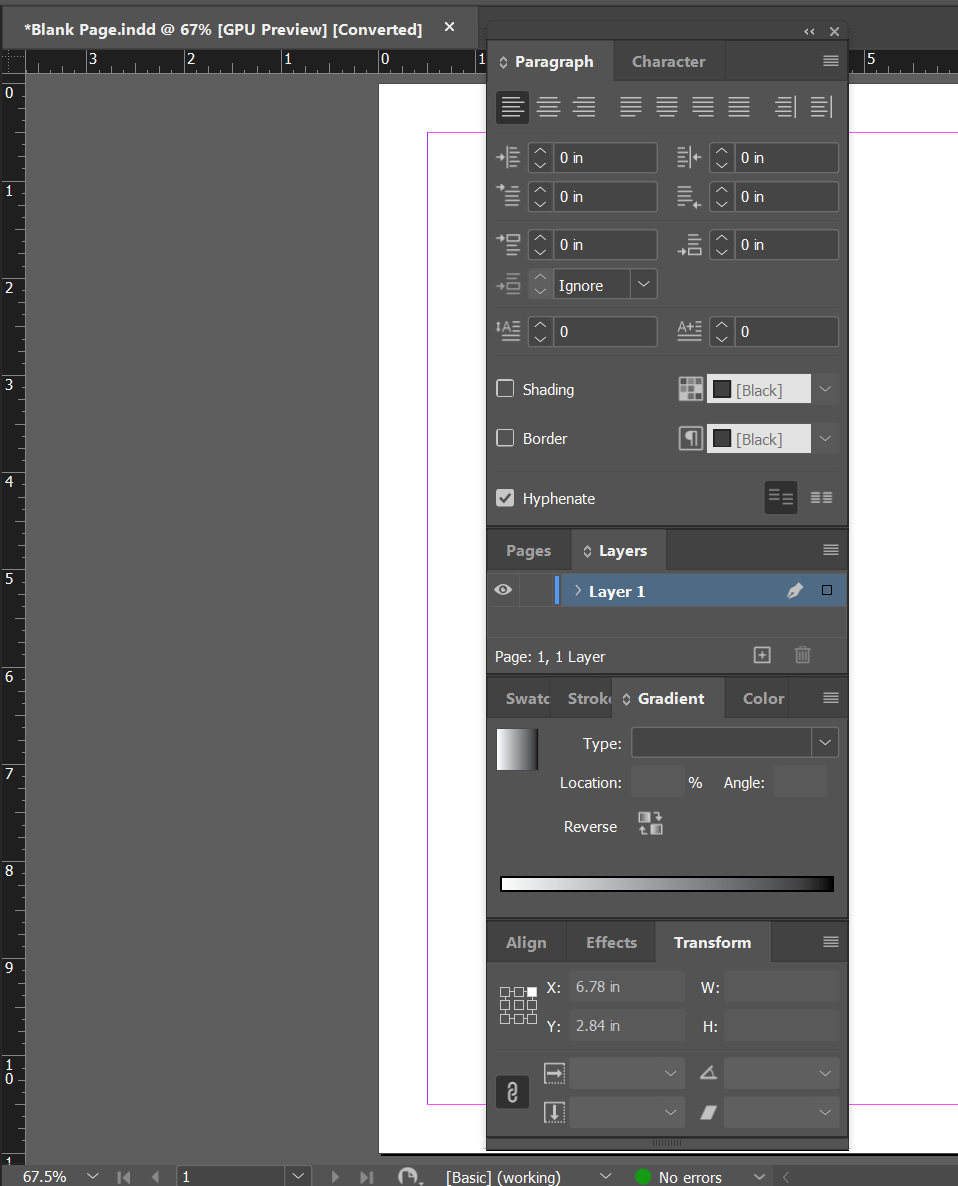This screenshot has width=958, height=1186.
Task: Select the Layer 1 row
Action: click(667, 591)
